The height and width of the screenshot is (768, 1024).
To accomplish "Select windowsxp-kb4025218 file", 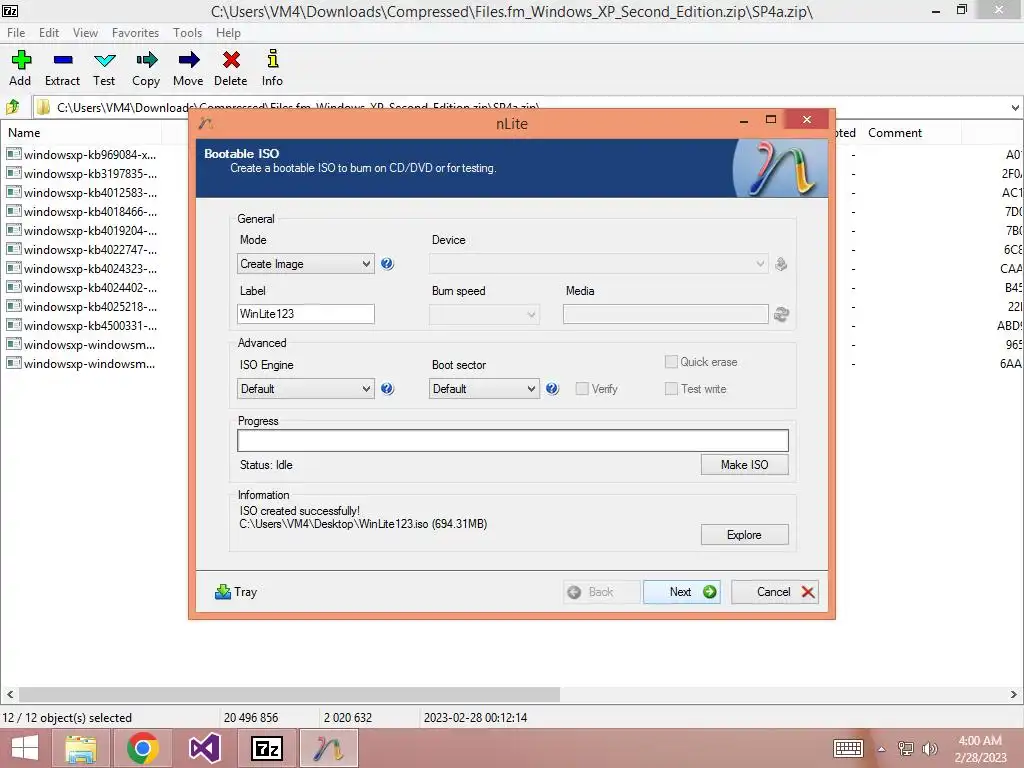I will [82, 306].
